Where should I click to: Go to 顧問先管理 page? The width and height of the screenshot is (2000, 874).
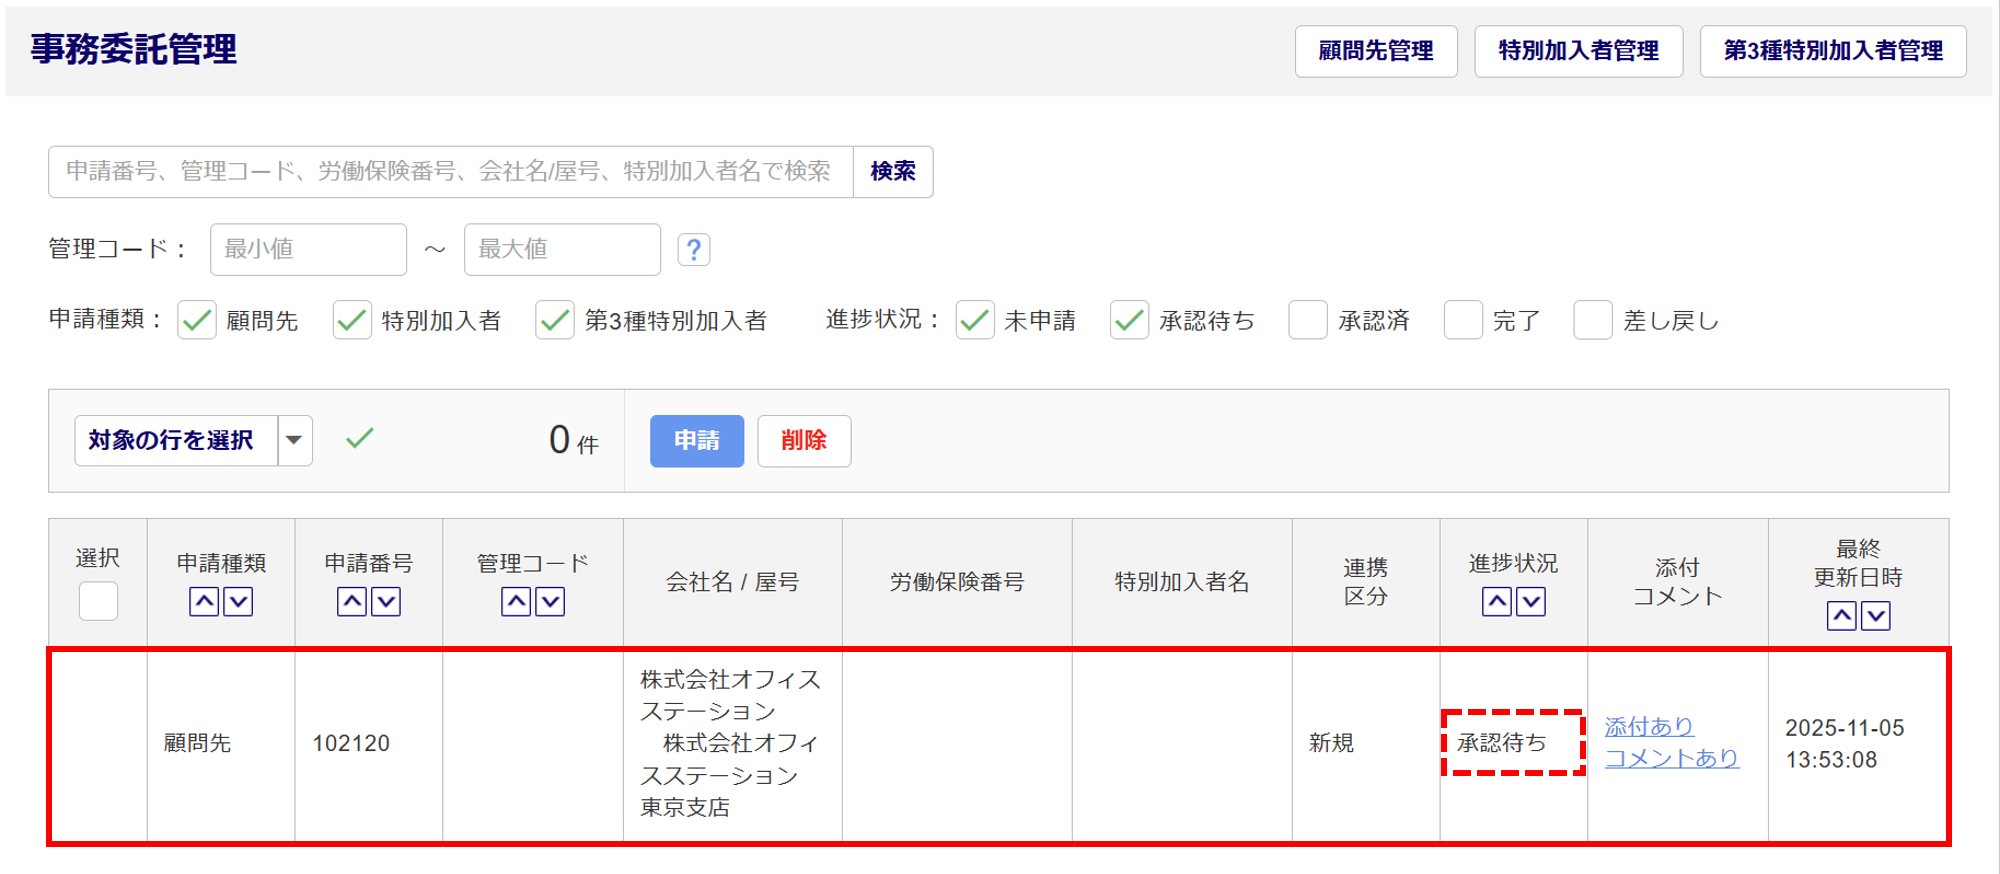(1375, 51)
